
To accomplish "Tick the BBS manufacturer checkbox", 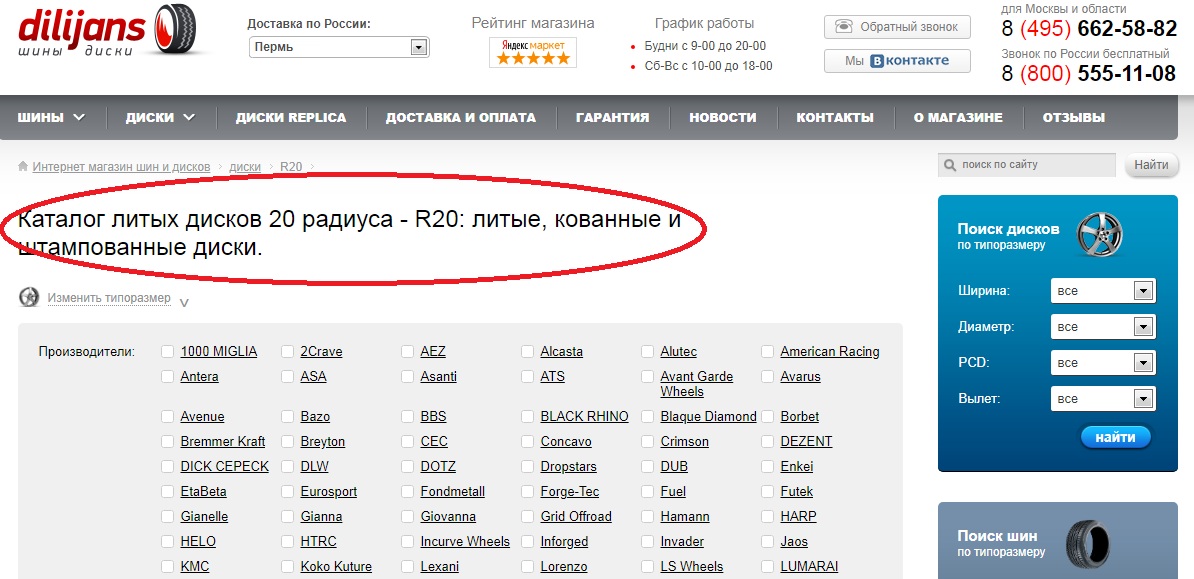I will (x=408, y=416).
